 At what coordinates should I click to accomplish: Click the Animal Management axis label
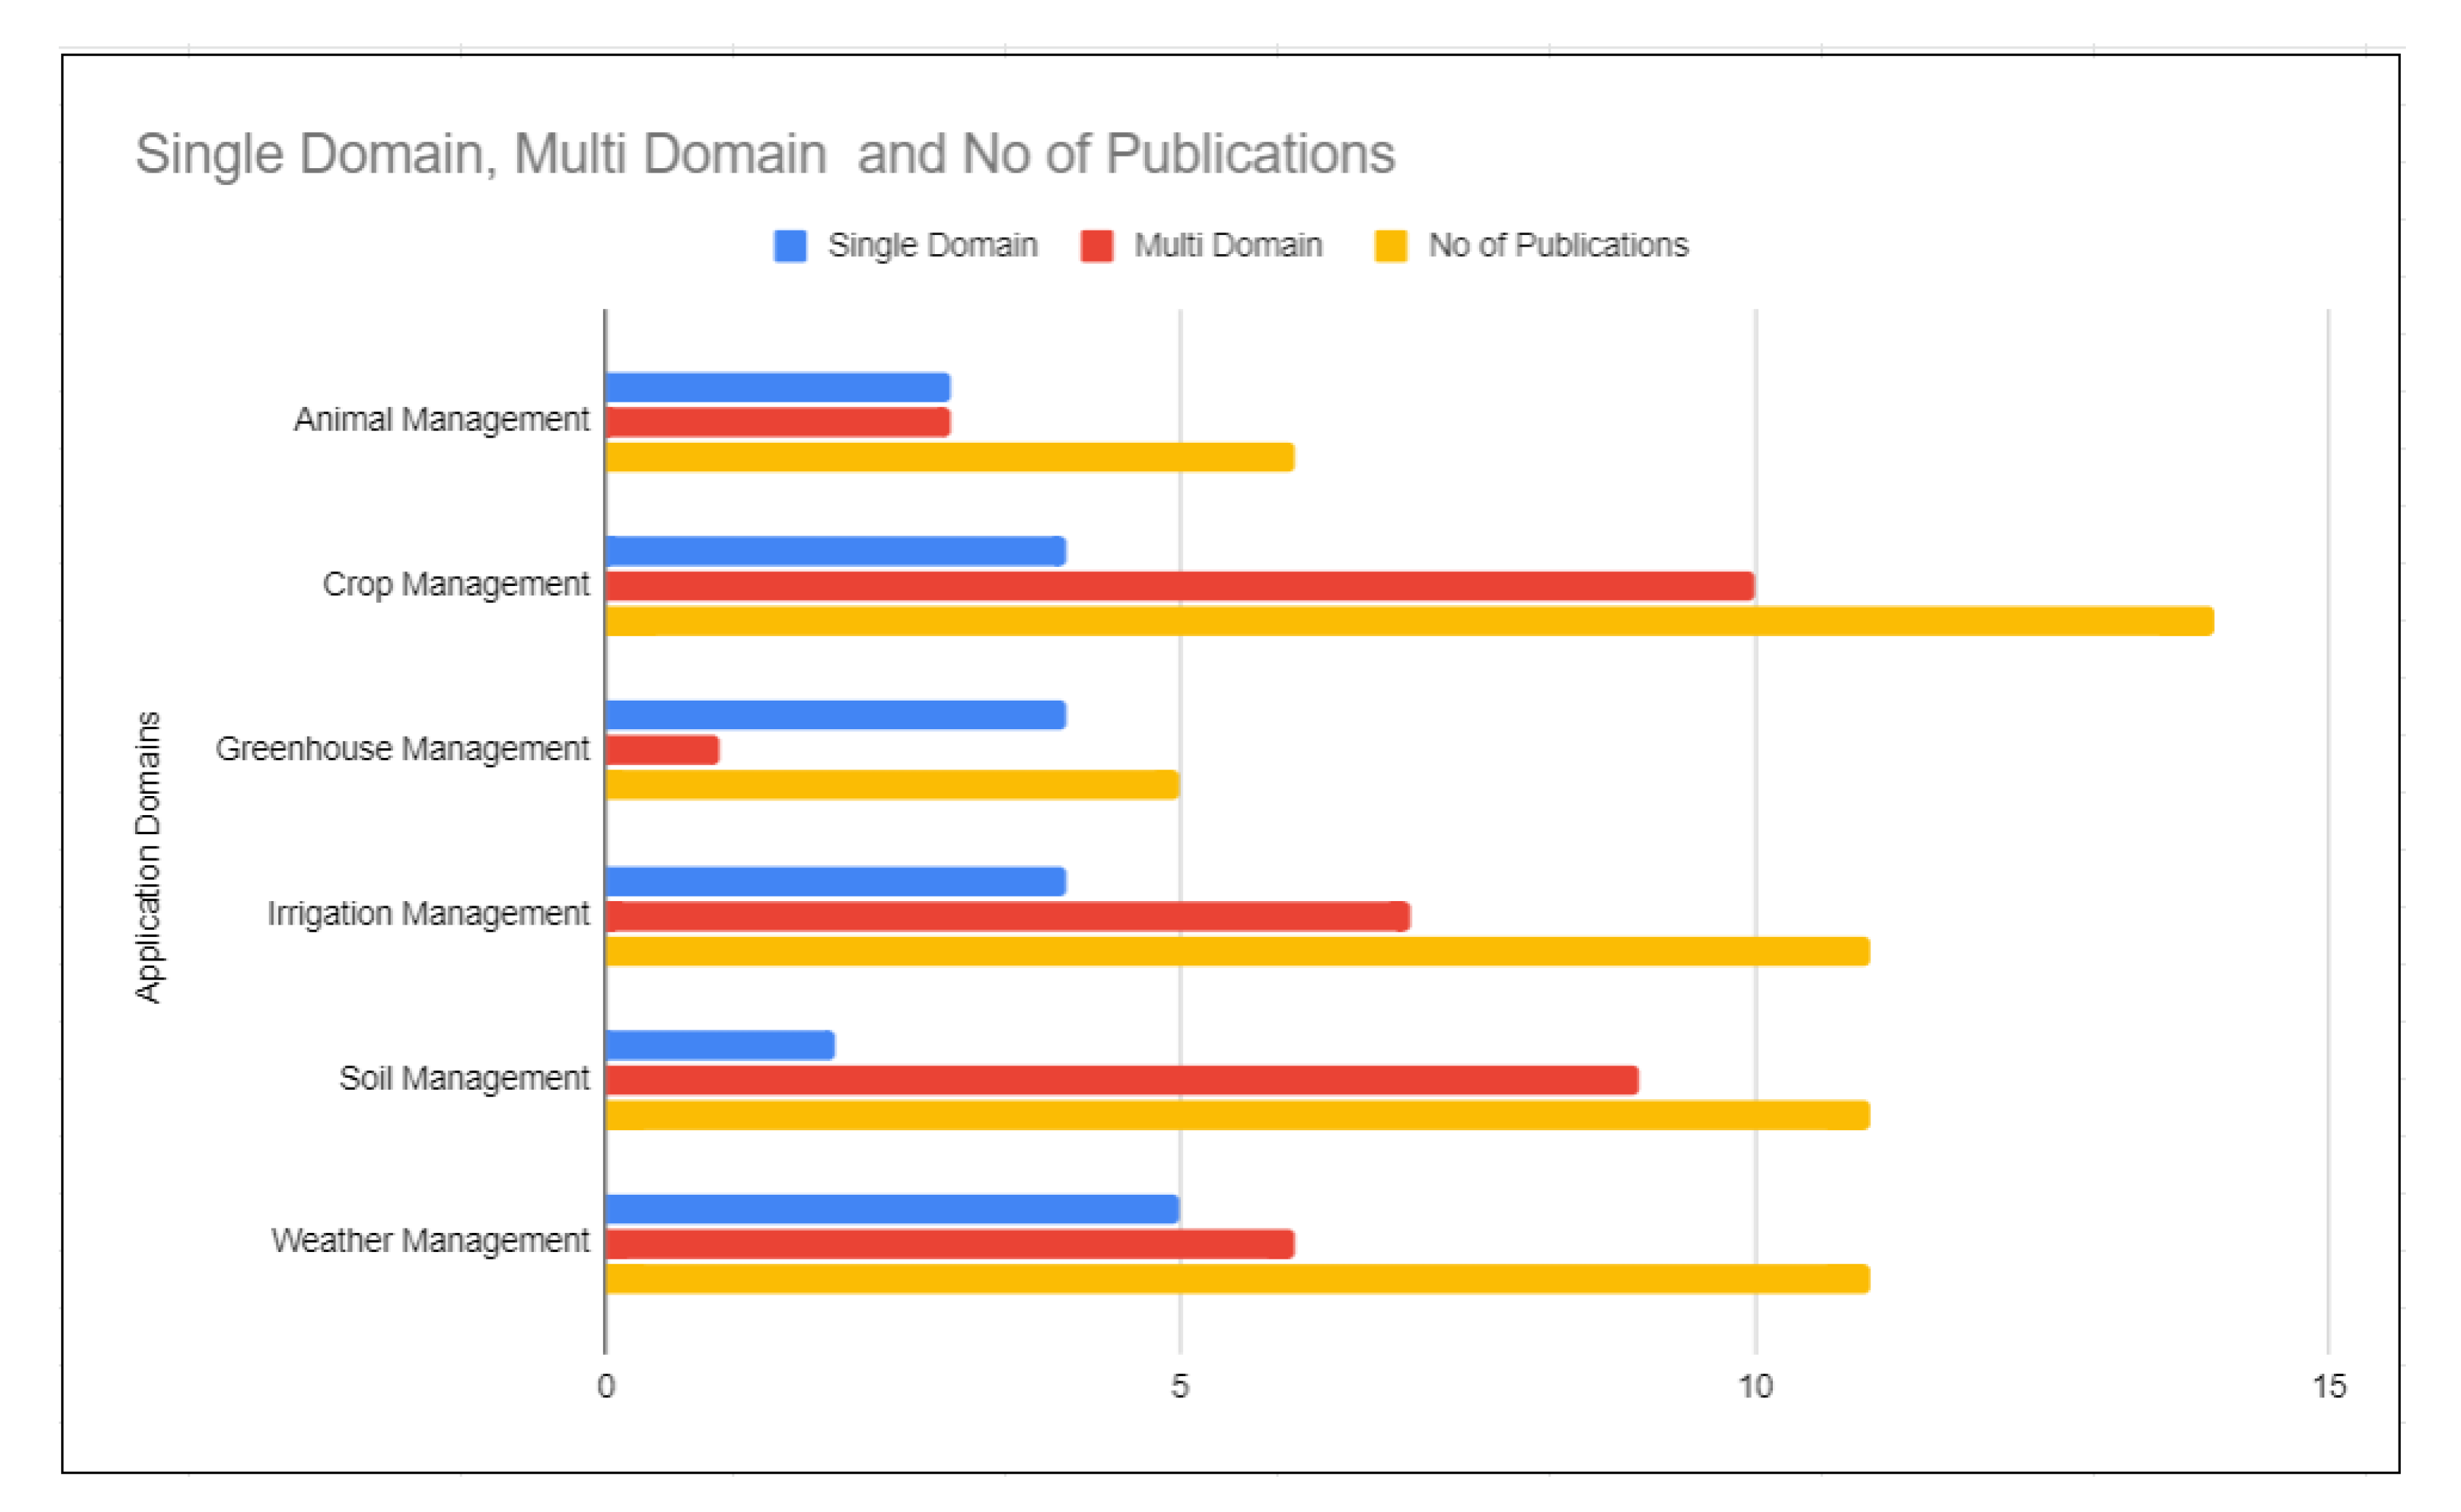pos(441,420)
